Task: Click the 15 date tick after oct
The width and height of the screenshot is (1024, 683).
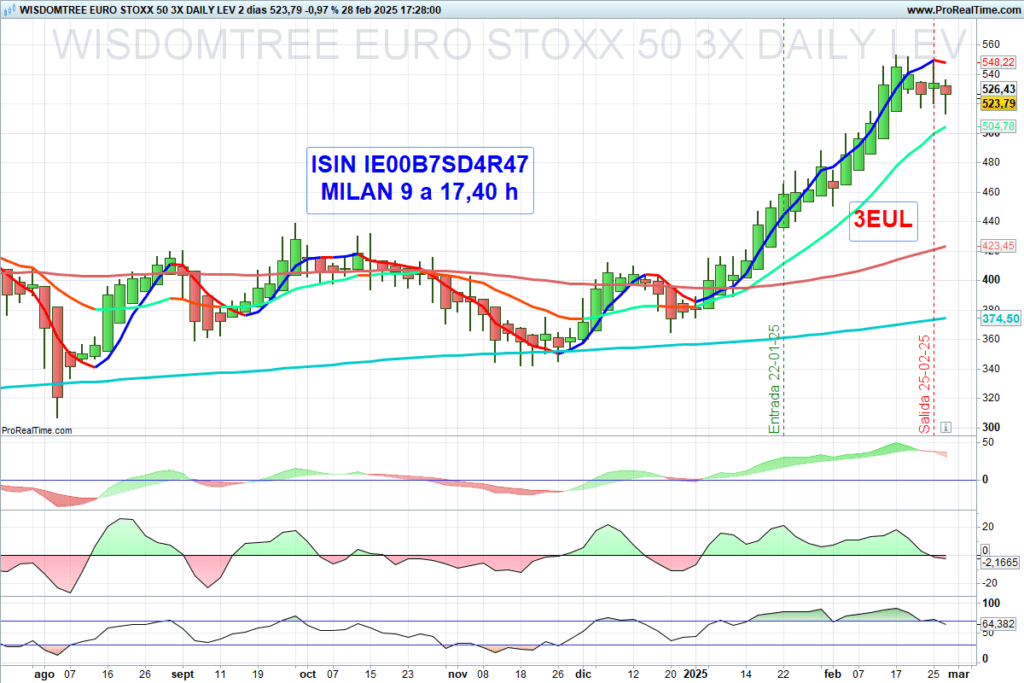Action: point(370,675)
